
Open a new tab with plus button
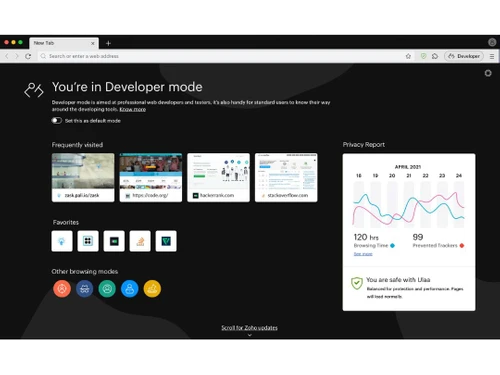click(108, 43)
